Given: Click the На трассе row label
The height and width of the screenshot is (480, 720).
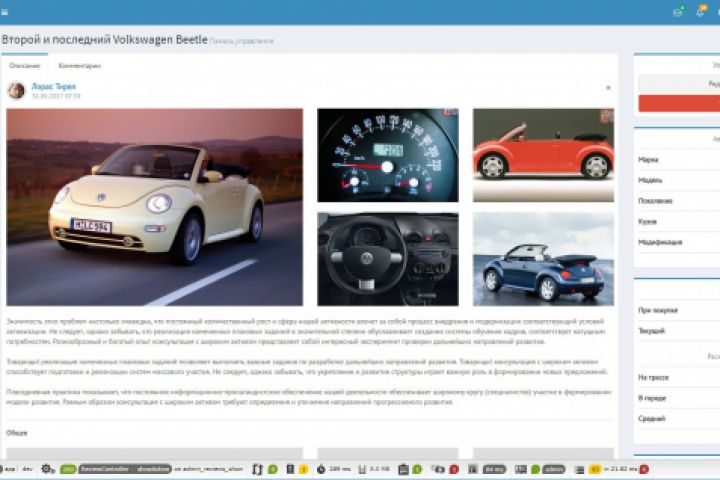Looking at the screenshot, I should pyautogui.click(x=653, y=377).
